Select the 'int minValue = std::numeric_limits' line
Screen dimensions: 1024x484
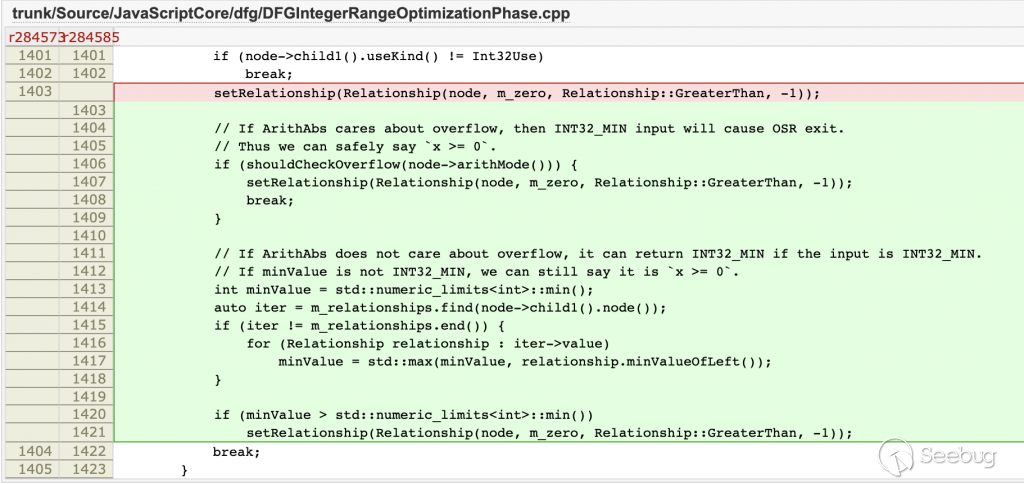(x=403, y=289)
